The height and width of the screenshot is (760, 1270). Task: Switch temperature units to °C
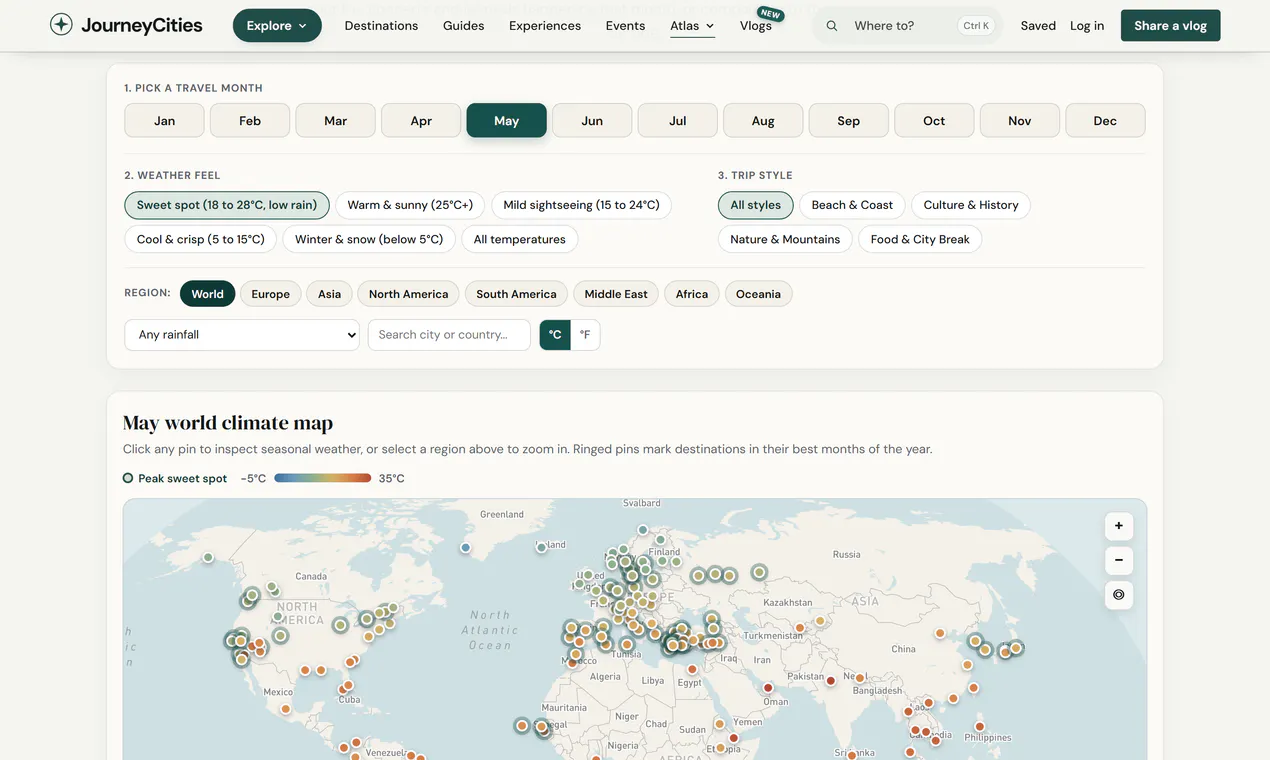pyautogui.click(x=555, y=335)
